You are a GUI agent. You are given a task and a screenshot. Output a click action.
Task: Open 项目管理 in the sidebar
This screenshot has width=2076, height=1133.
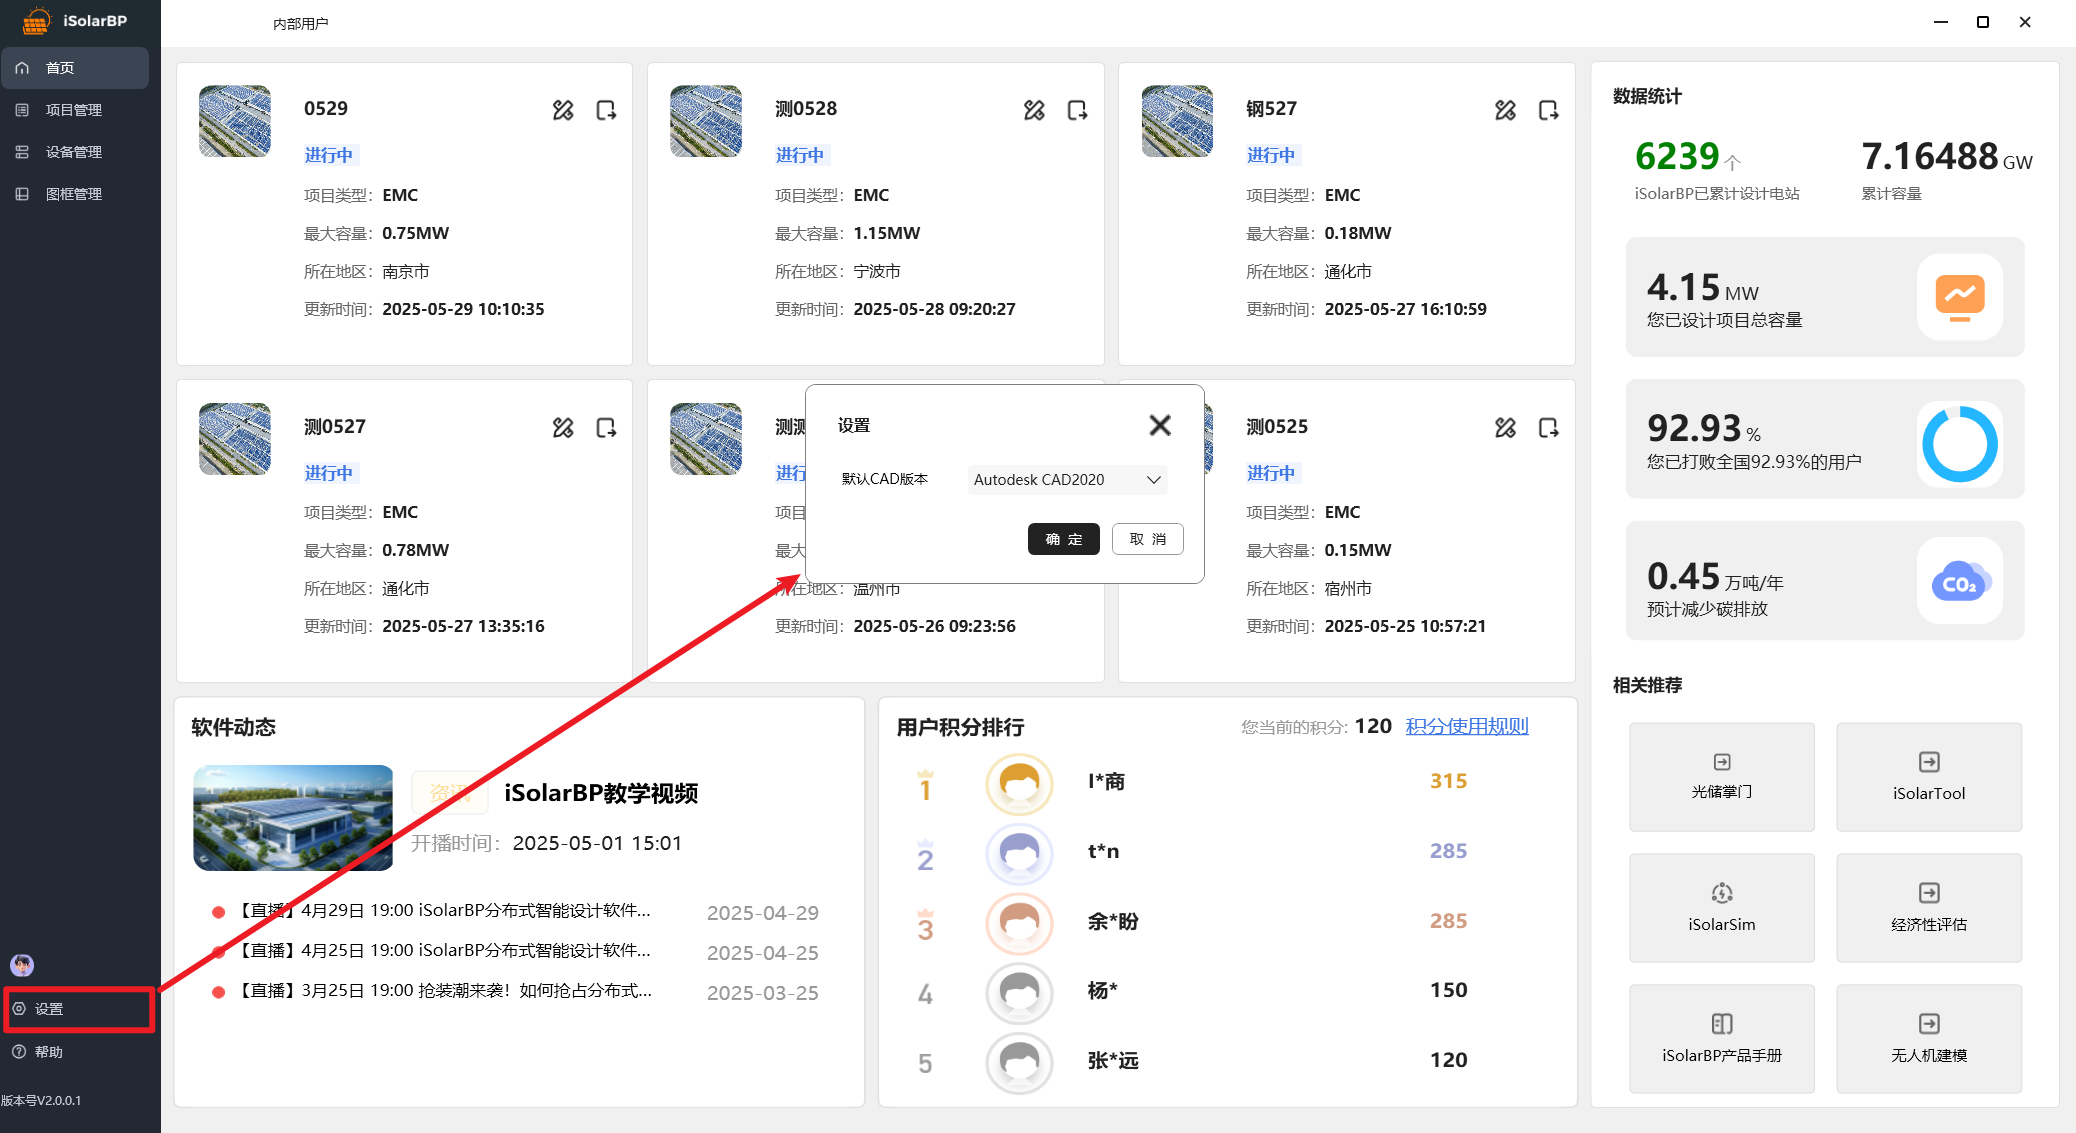[73, 110]
